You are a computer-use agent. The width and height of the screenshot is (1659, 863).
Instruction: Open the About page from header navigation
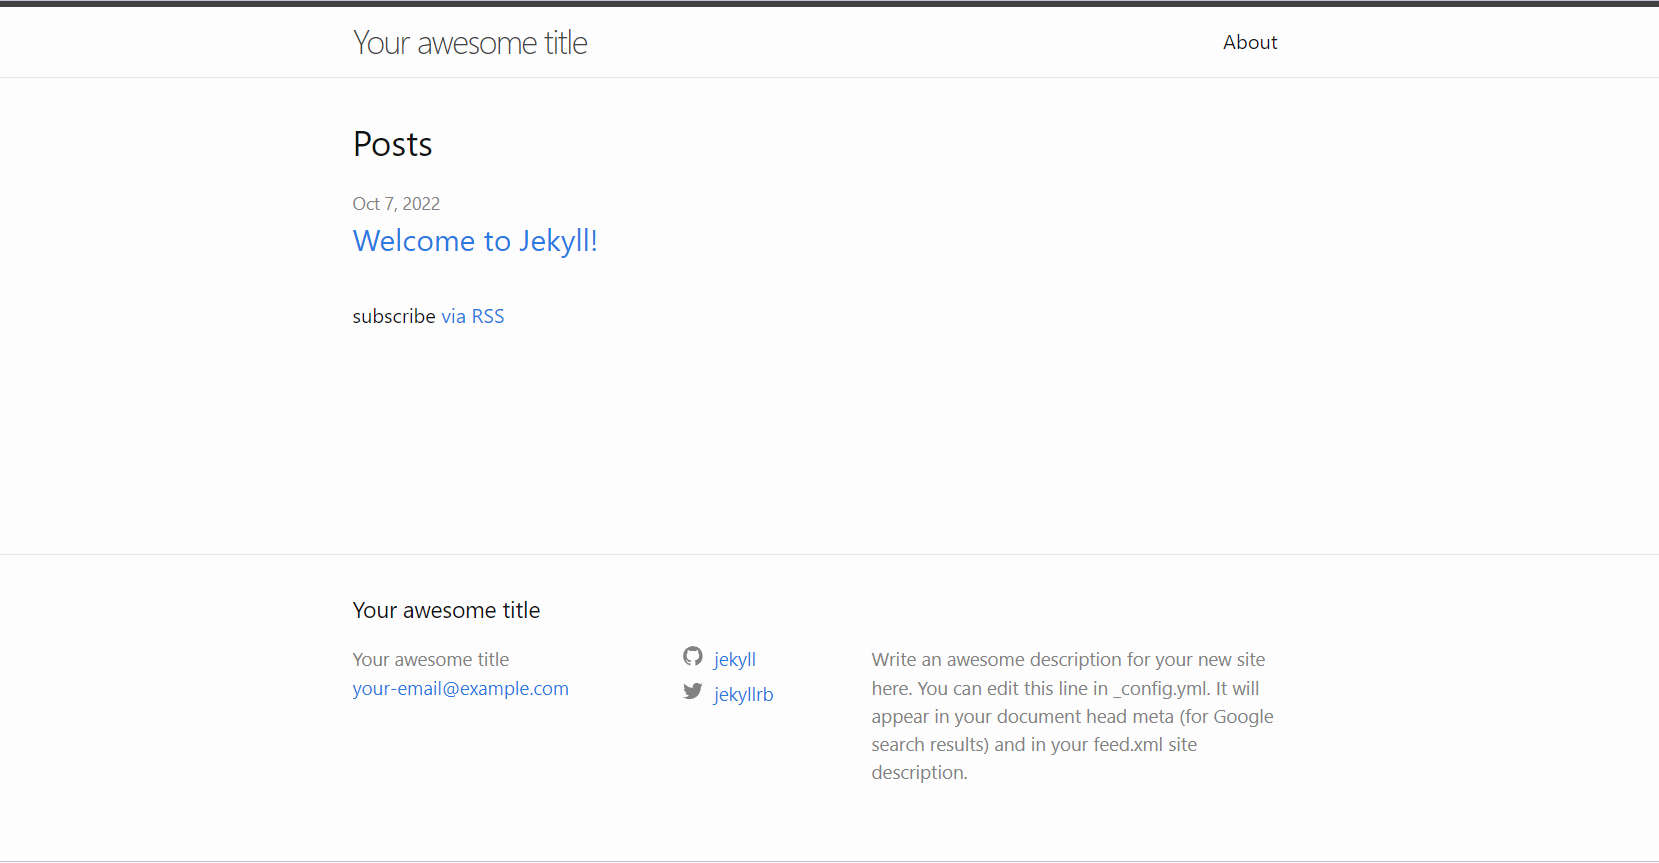click(1249, 42)
